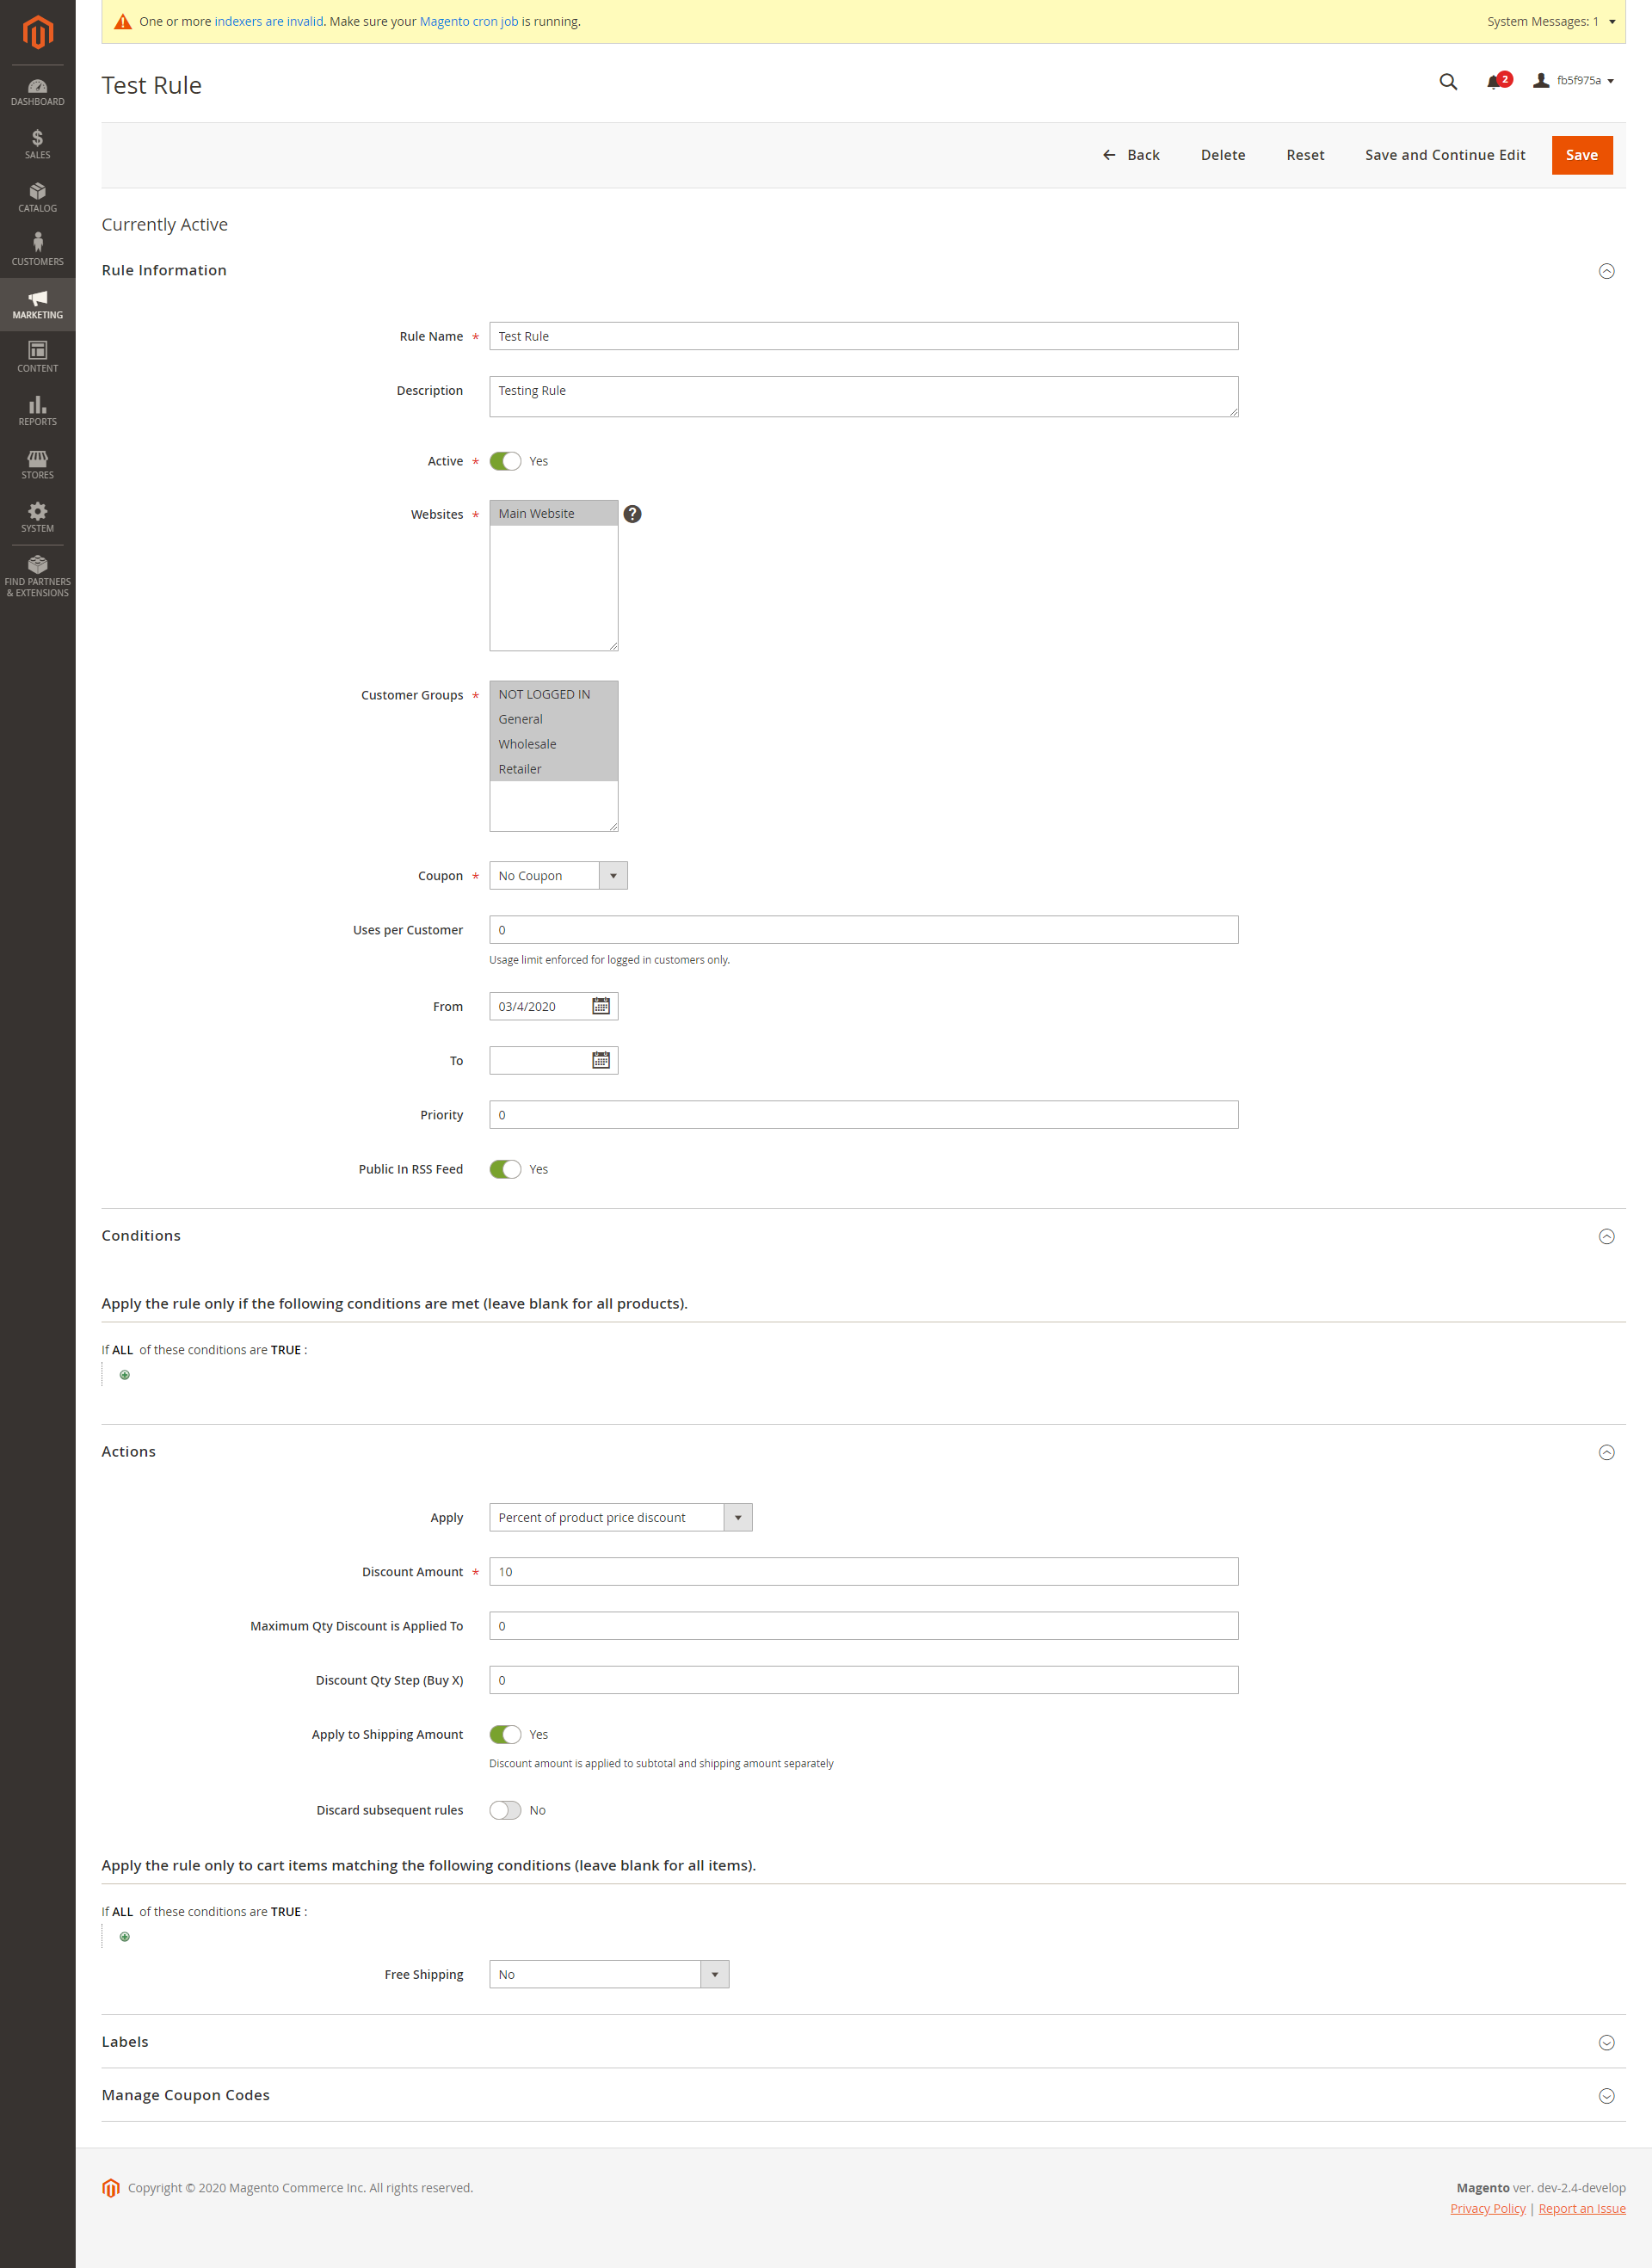Click the search magnifier in the header

1447,81
